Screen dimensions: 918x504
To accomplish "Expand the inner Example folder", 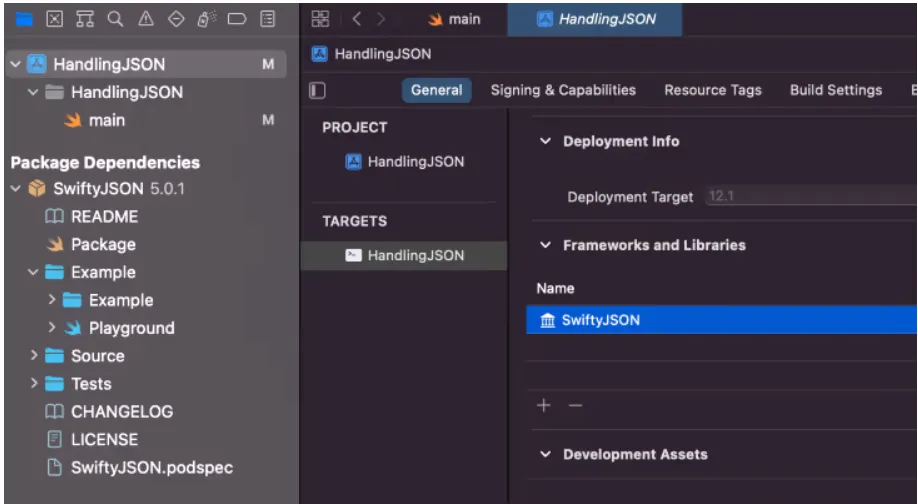I will (52, 300).
